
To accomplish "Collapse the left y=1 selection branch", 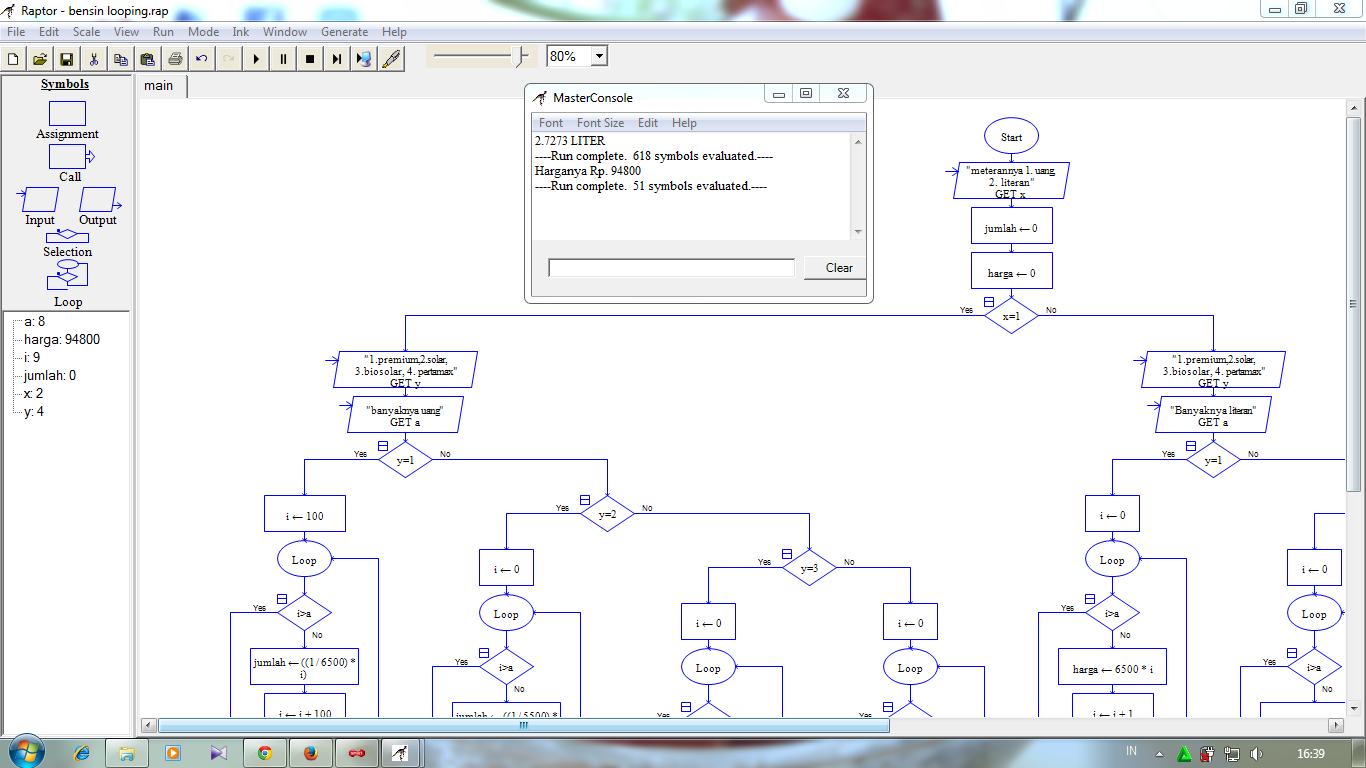I will point(382,445).
